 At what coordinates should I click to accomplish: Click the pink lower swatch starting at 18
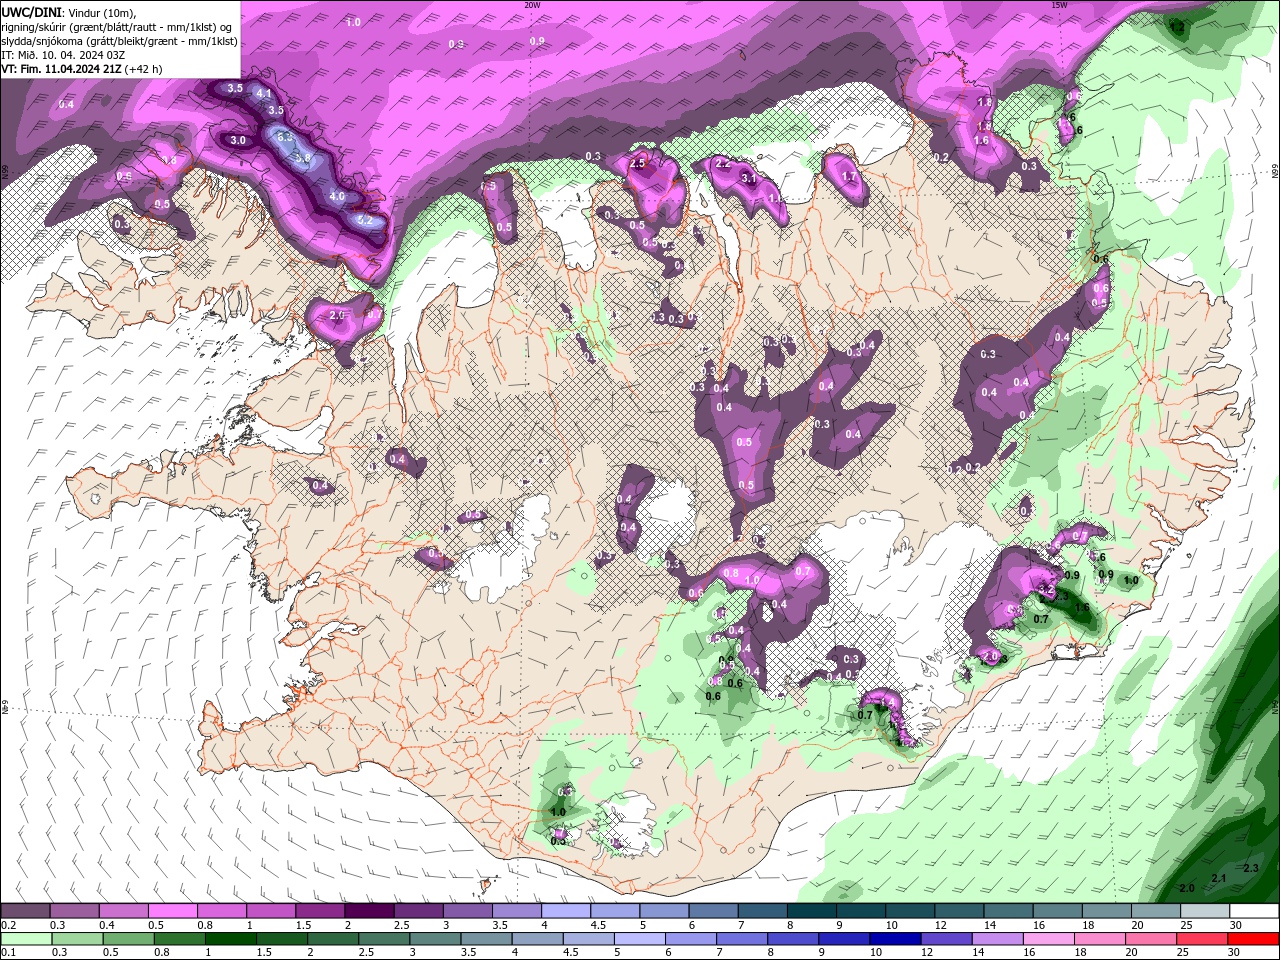click(x=1100, y=939)
